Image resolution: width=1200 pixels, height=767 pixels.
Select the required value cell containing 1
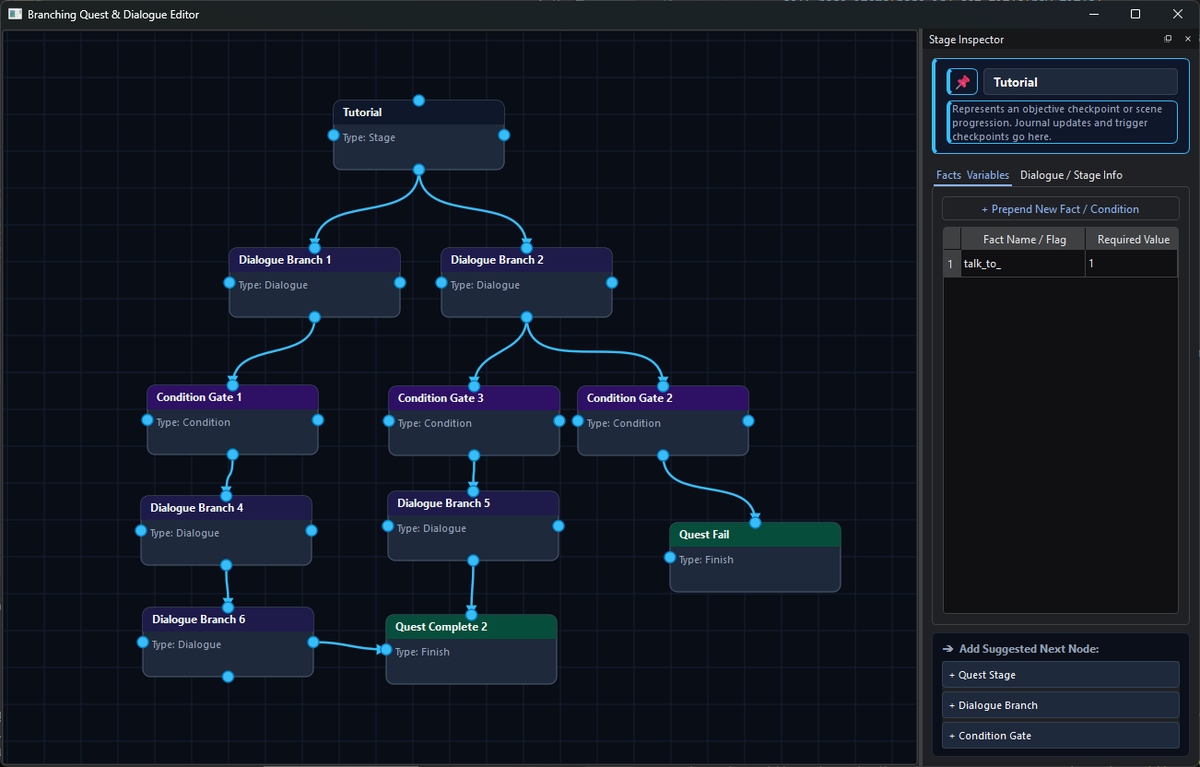[1132, 263]
